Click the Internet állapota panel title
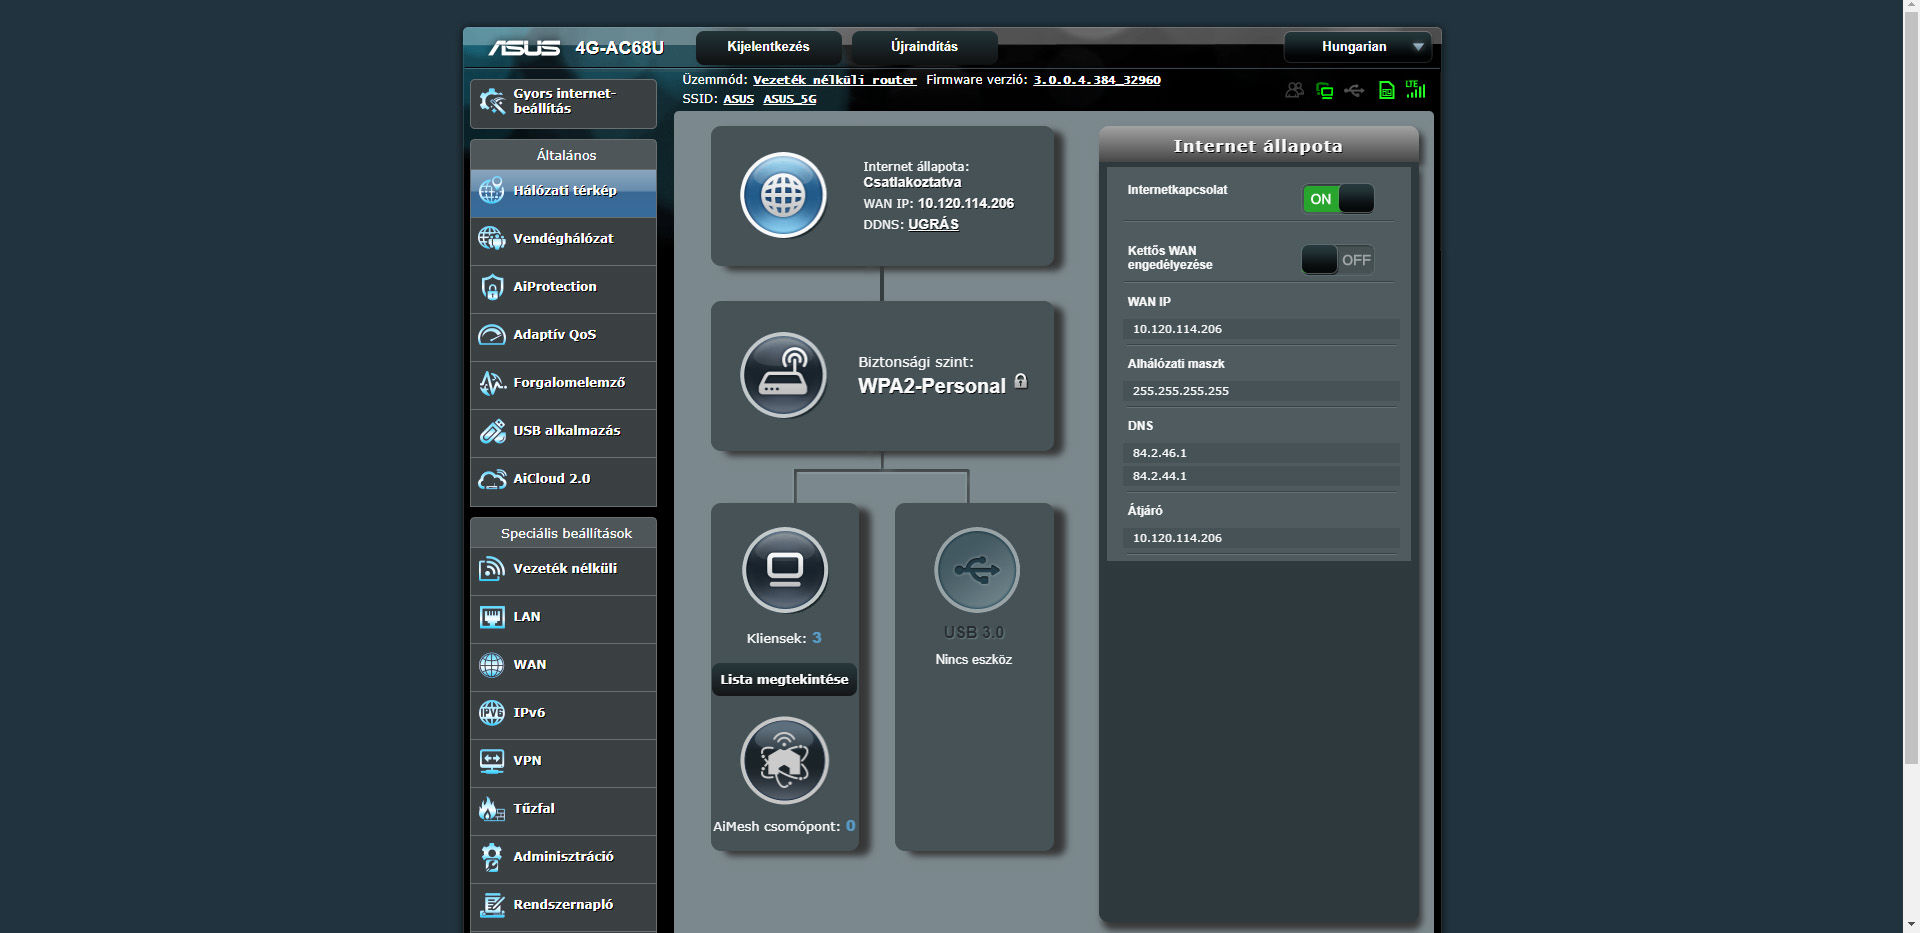Viewport: 1920px width, 933px height. pos(1258,146)
